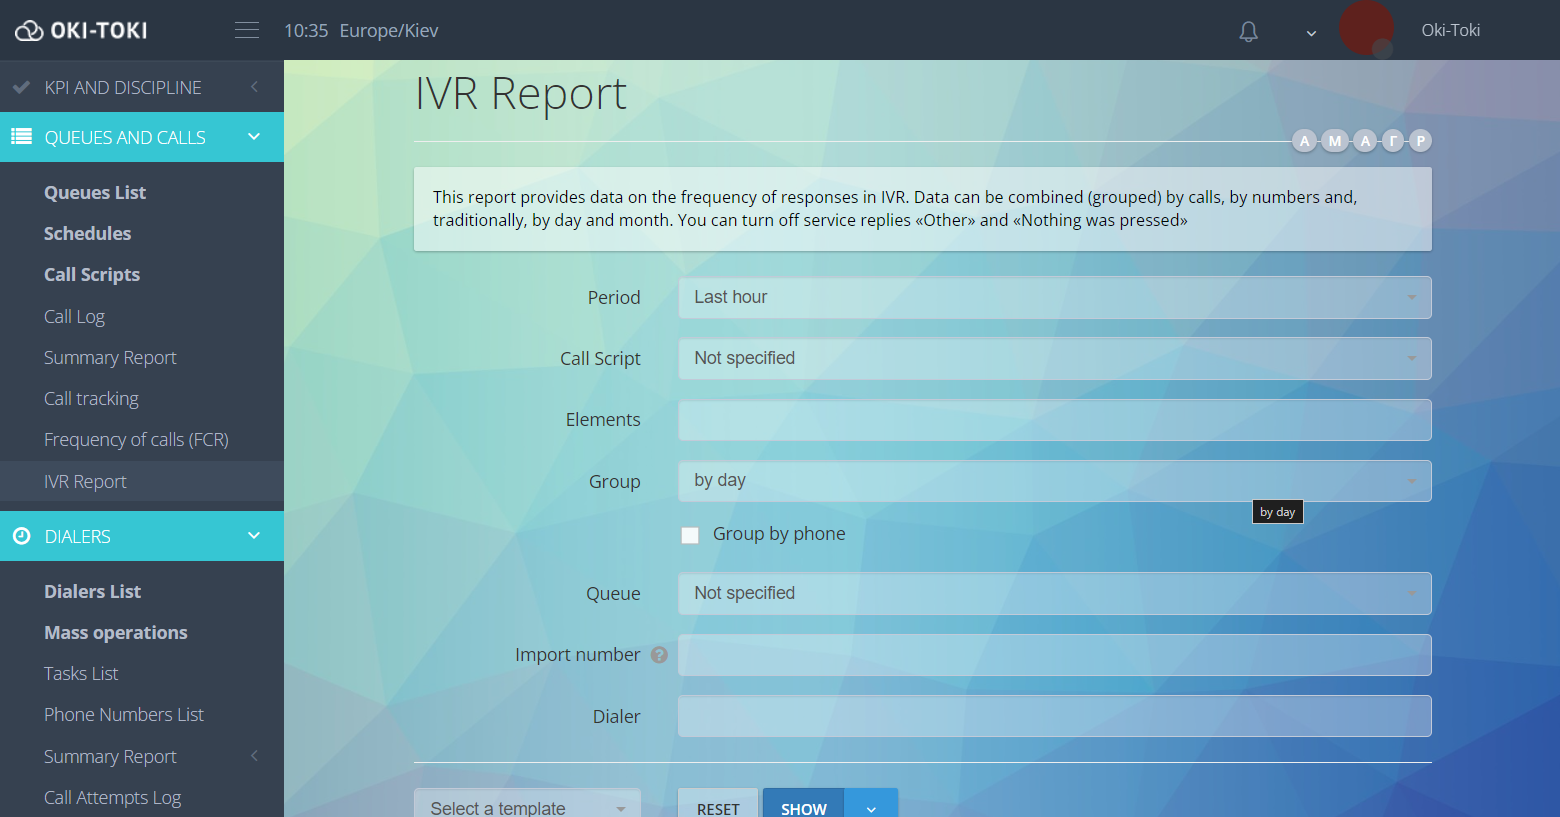Click the Elements input field
The width and height of the screenshot is (1560, 817).
[x=1054, y=420]
